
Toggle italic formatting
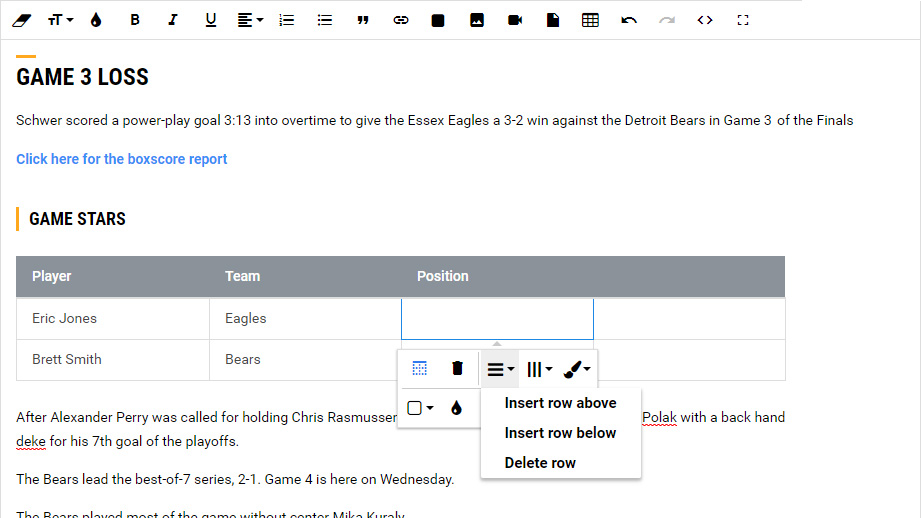point(172,20)
